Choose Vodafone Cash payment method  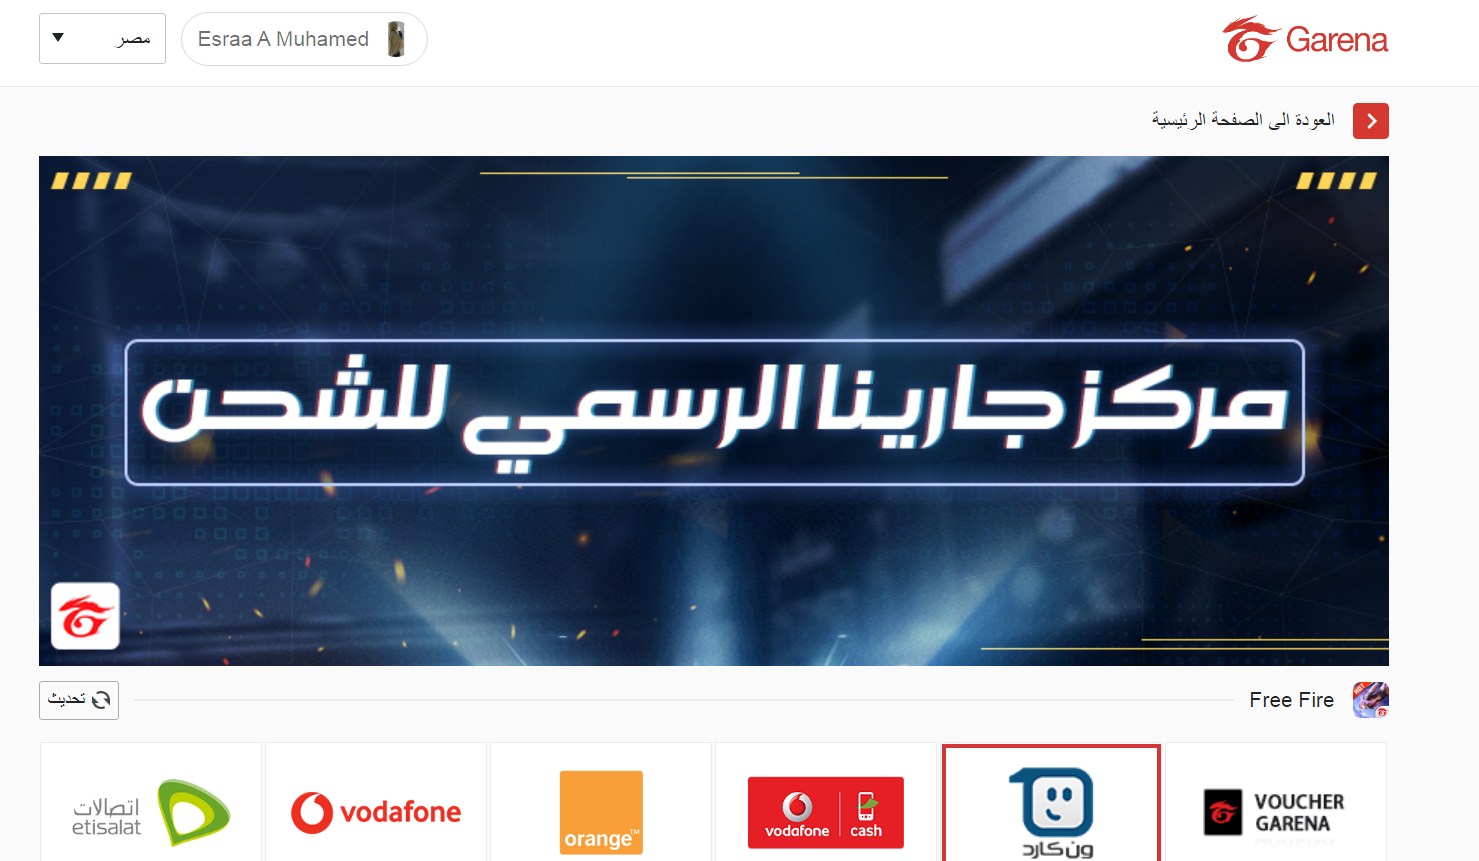(826, 802)
